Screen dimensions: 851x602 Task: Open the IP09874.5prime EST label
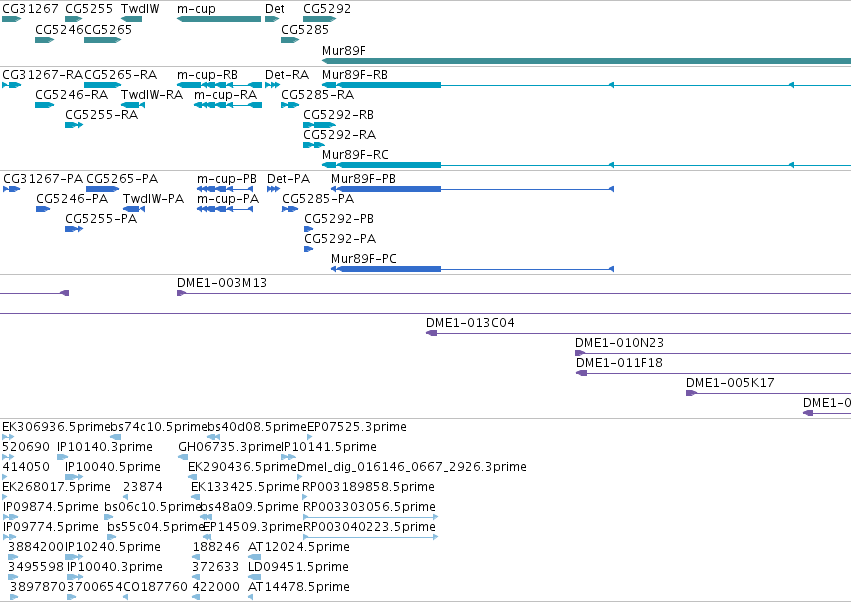point(51,507)
